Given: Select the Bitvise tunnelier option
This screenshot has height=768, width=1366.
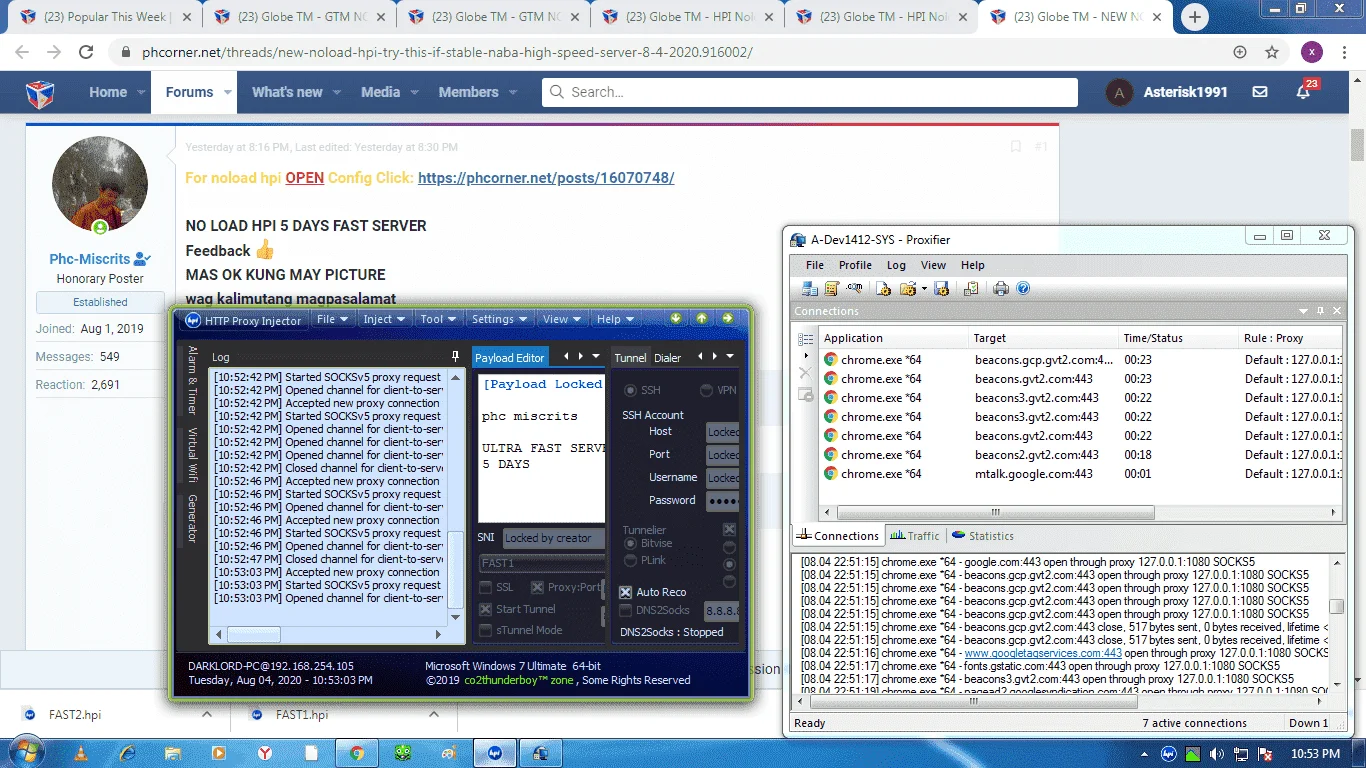Looking at the screenshot, I should (x=630, y=543).
